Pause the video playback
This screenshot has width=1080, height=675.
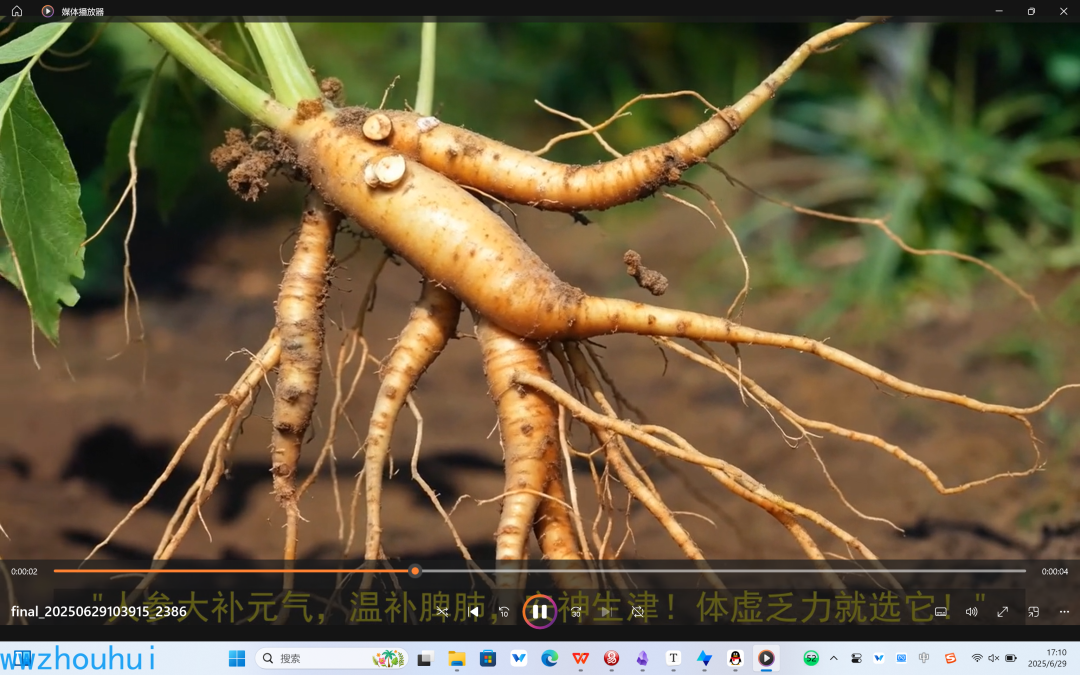click(x=539, y=611)
